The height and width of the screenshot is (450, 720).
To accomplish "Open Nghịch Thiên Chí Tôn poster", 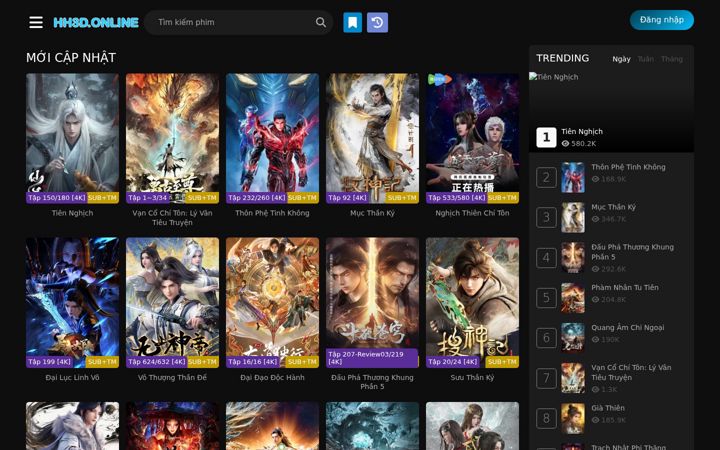I will [x=472, y=138].
